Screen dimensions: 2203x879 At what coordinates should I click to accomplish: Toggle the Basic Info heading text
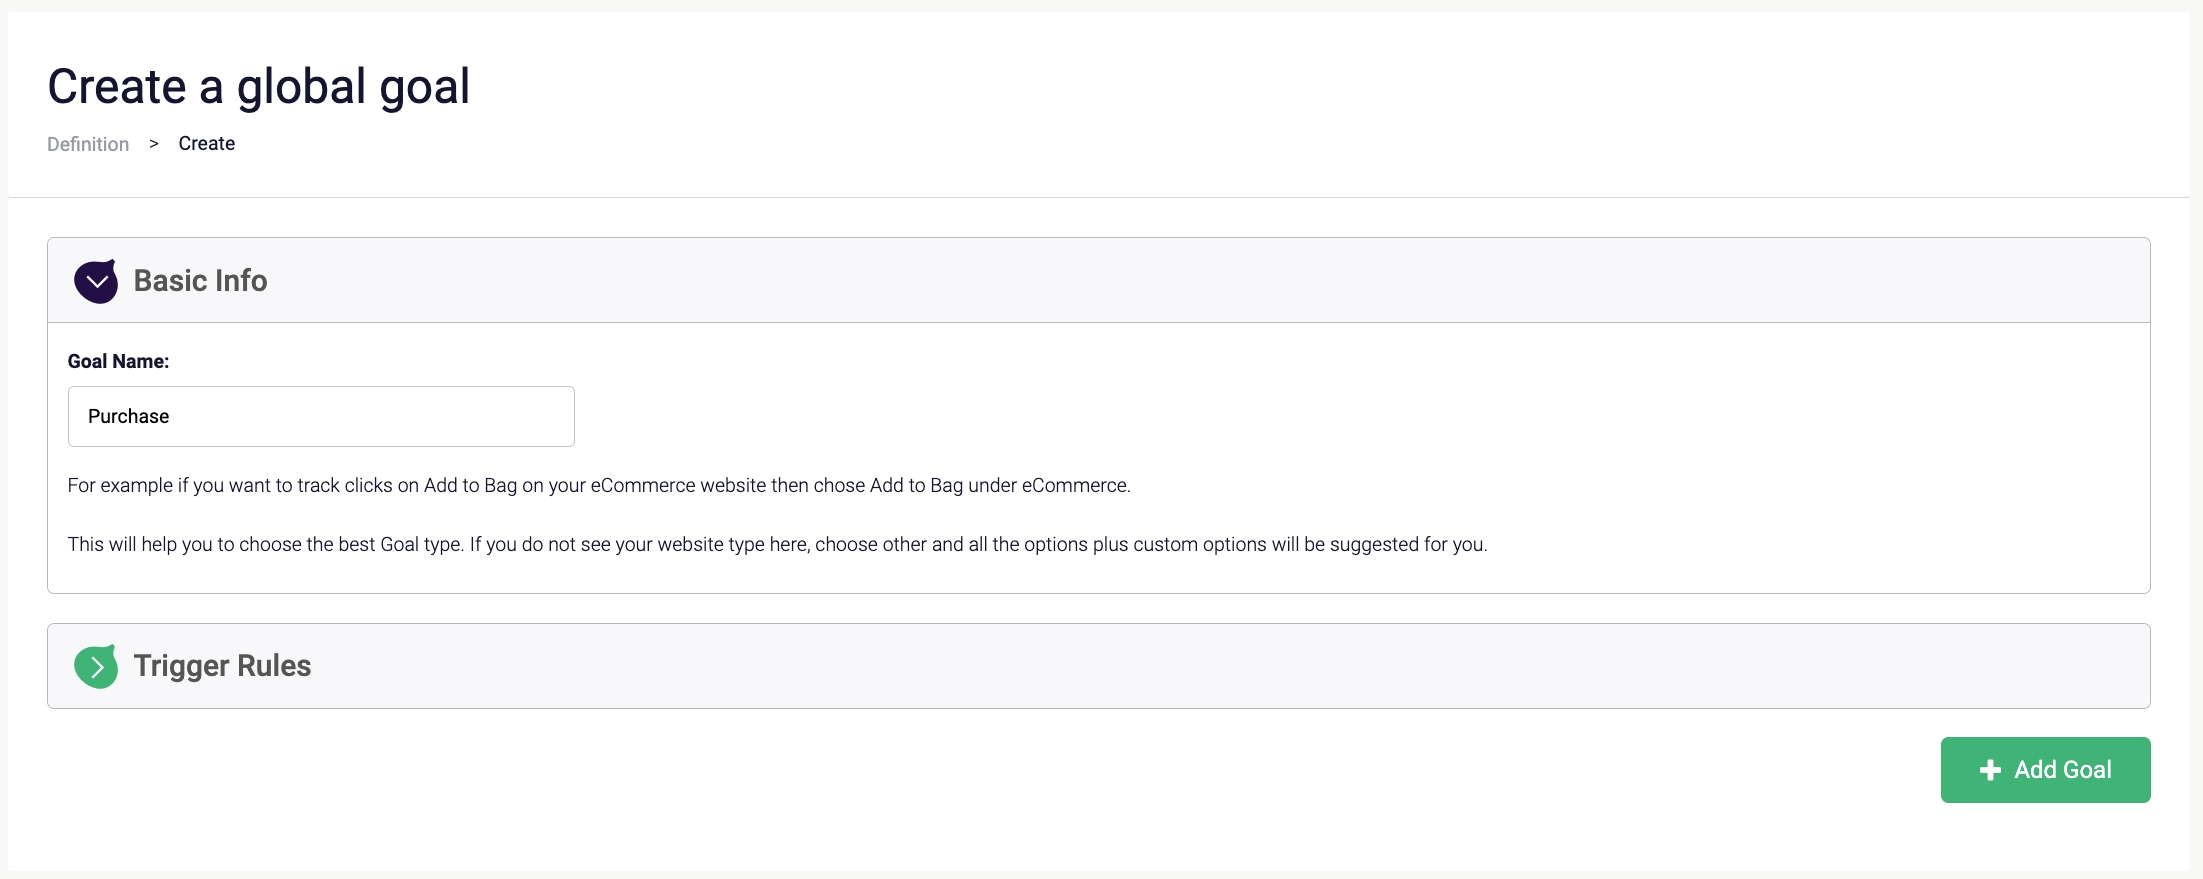[x=200, y=281]
